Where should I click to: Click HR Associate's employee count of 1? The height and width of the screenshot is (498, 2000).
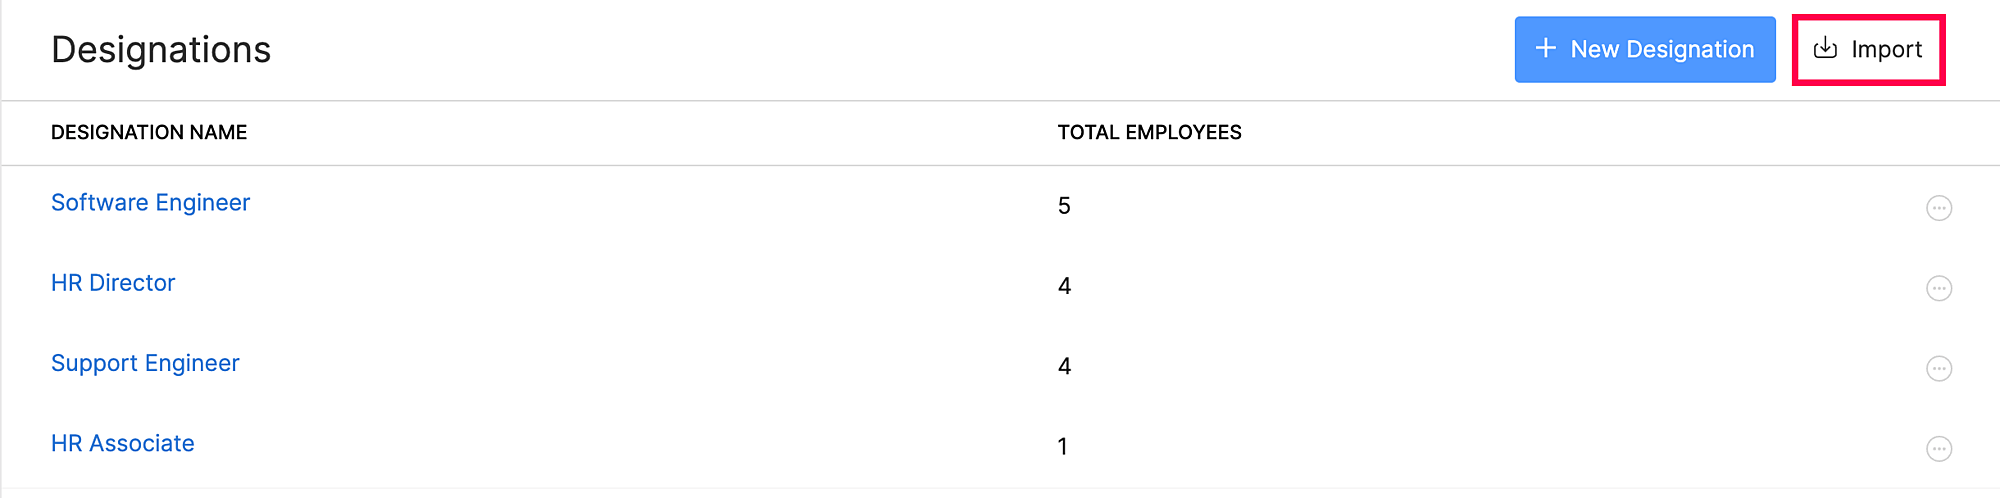(x=1063, y=446)
